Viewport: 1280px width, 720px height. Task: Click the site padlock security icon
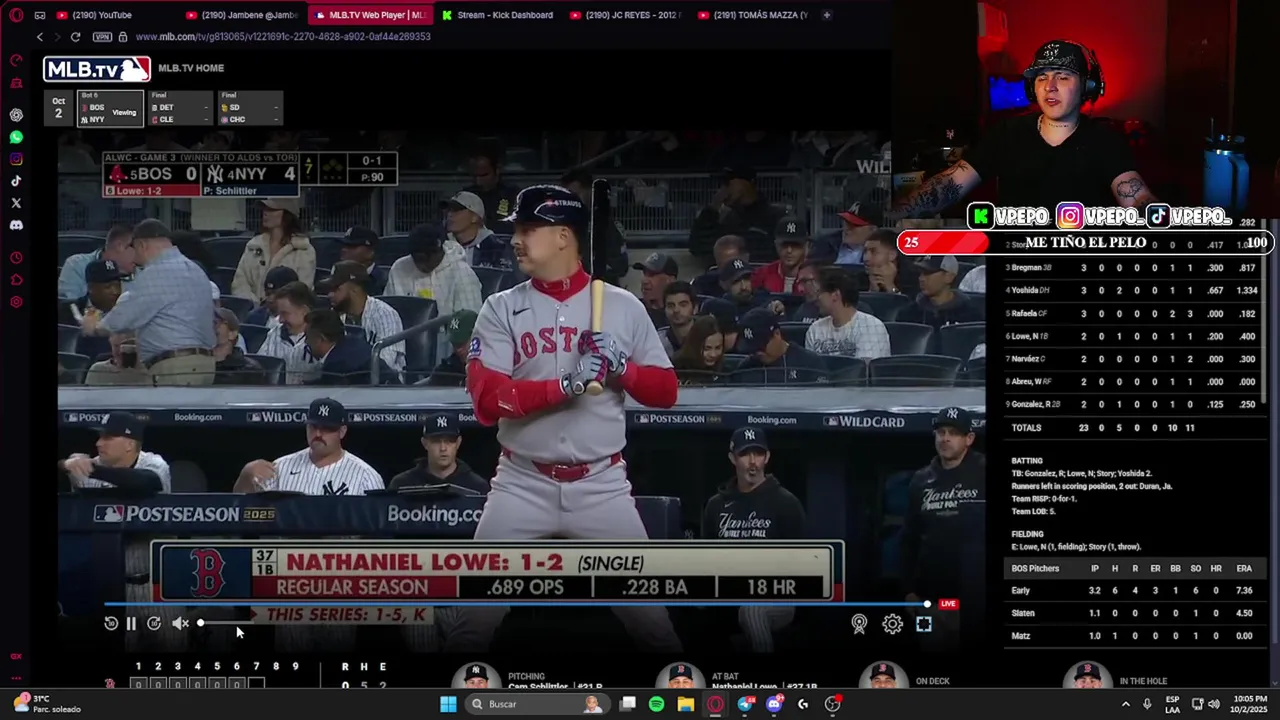point(123,37)
